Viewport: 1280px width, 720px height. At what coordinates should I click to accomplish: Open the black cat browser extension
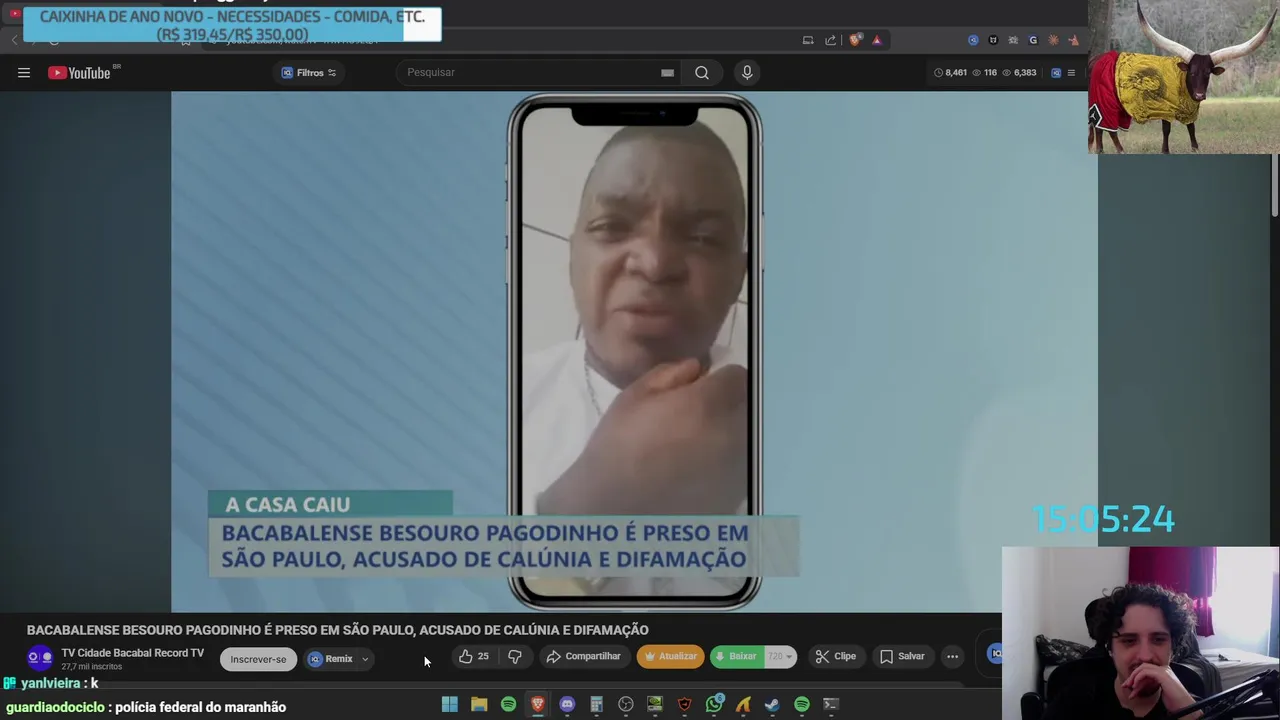click(x=993, y=40)
